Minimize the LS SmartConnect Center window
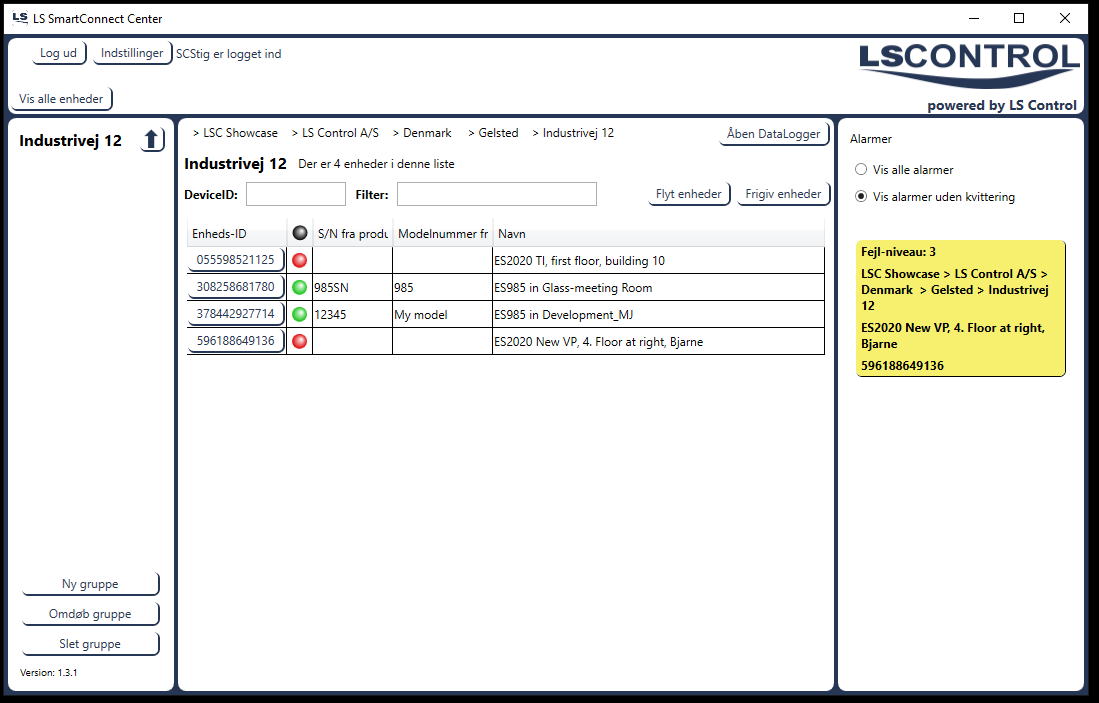 click(x=974, y=18)
